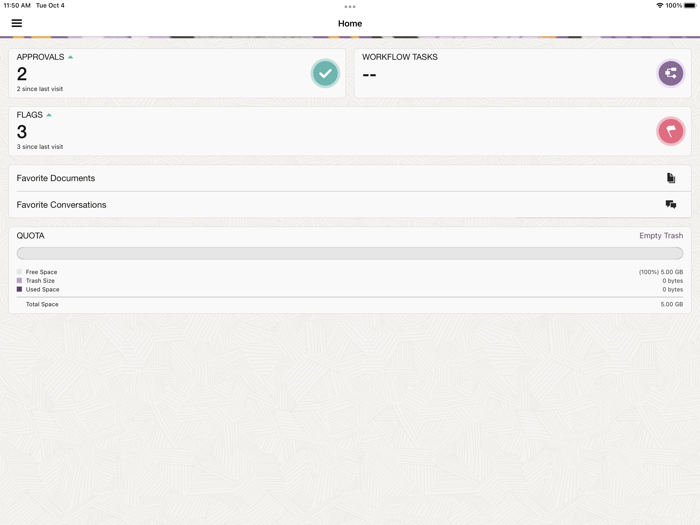Screen dimensions: 700x525
Task: Click the quota usage progress bar
Action: coord(350,253)
